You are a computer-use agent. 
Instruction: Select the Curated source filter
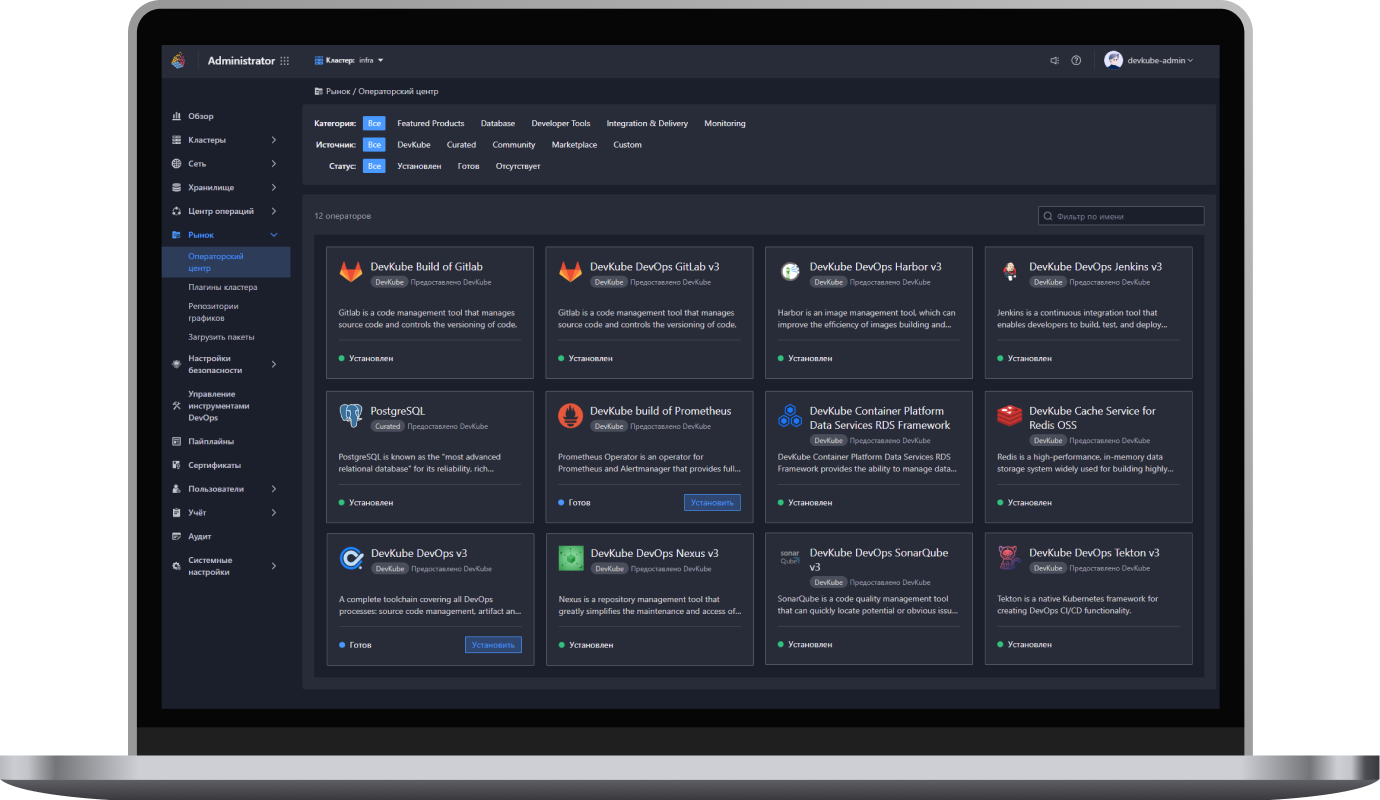[x=461, y=145]
